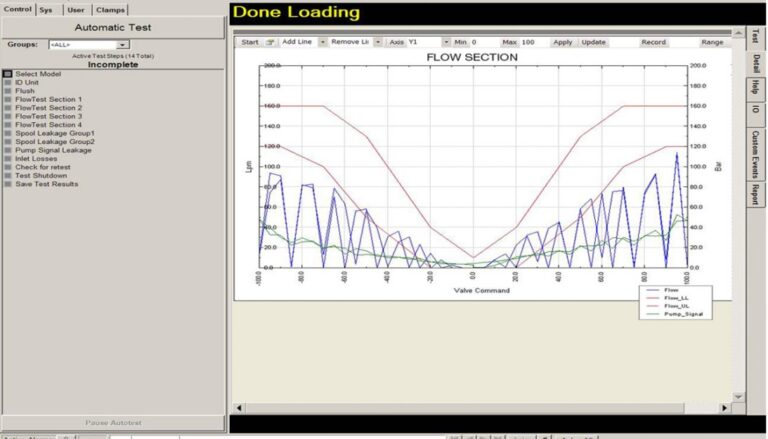The image size is (768, 439).
Task: Toggle FlowTest Section 3 step indicator
Action: tap(7, 116)
